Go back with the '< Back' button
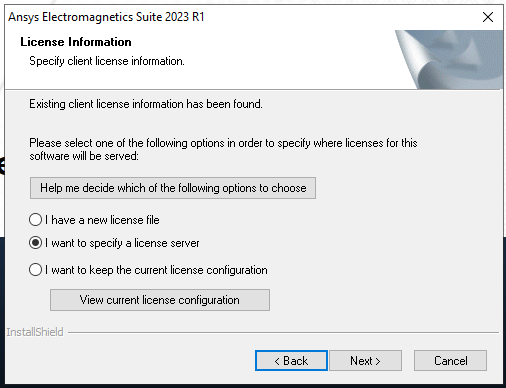 coord(291,361)
